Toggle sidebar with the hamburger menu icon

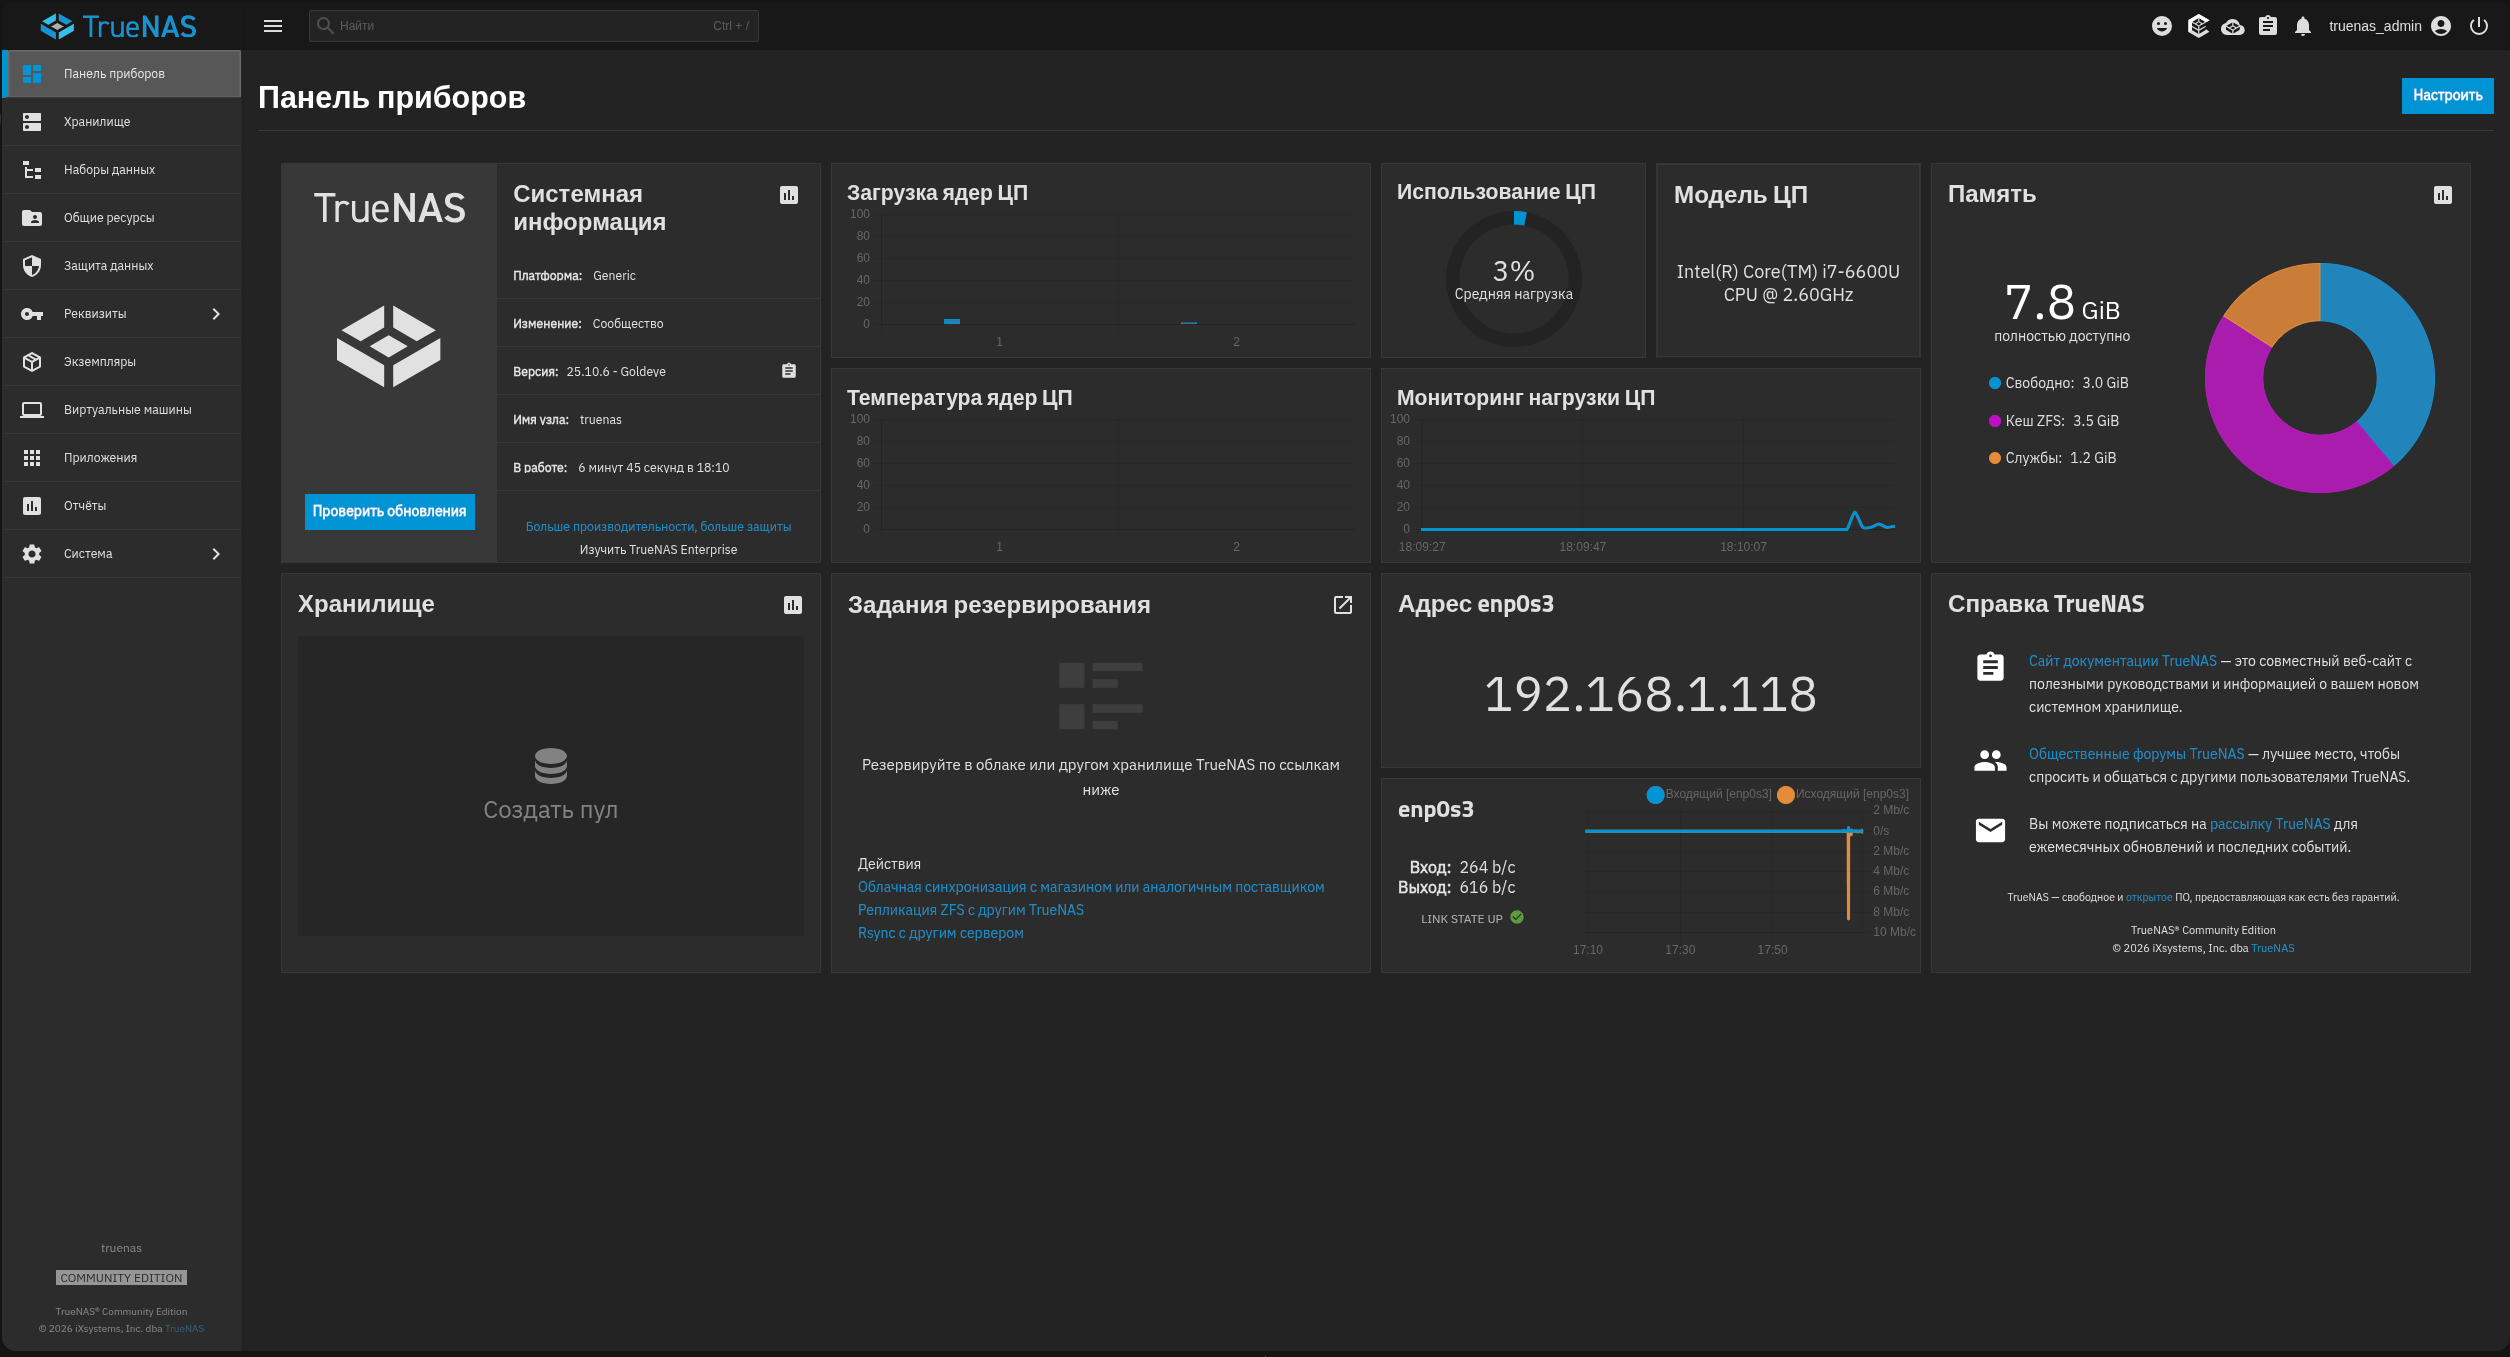click(x=273, y=26)
